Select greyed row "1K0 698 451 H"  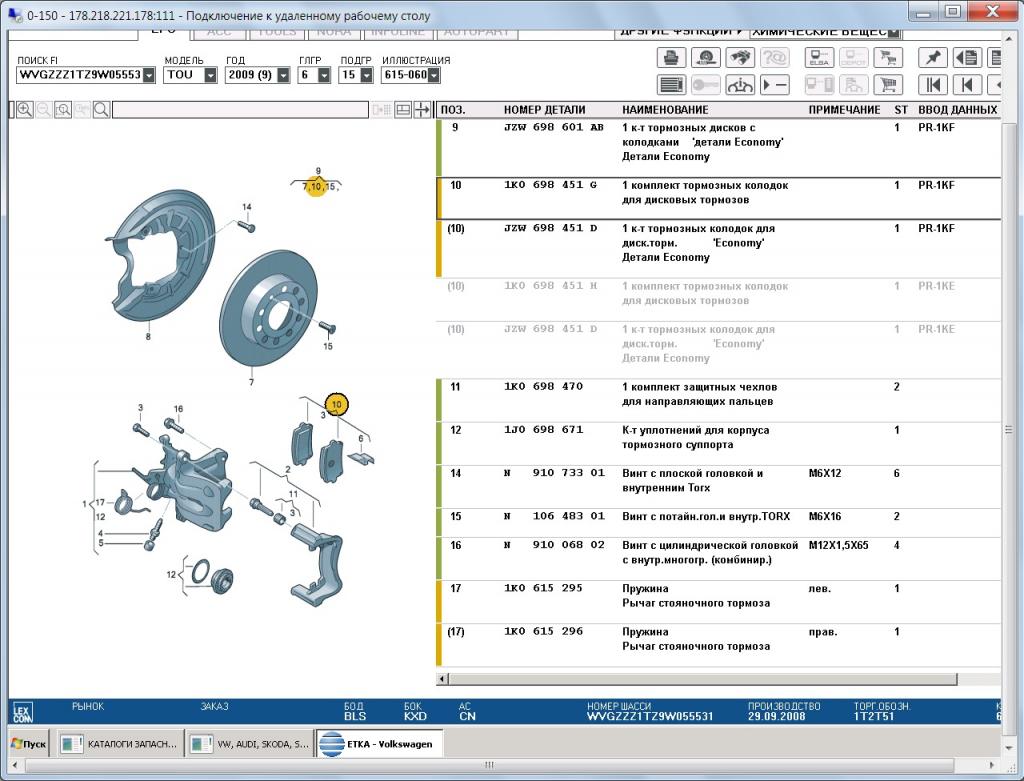coord(718,299)
